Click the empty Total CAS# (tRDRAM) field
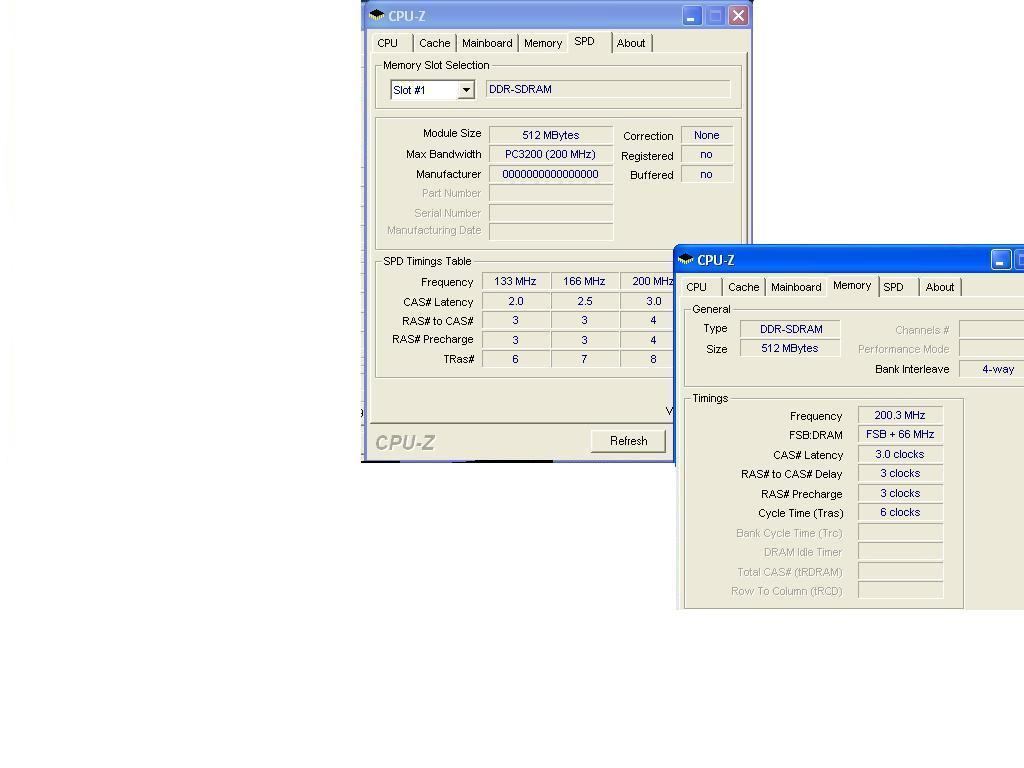The height and width of the screenshot is (768, 1024). tap(900, 571)
